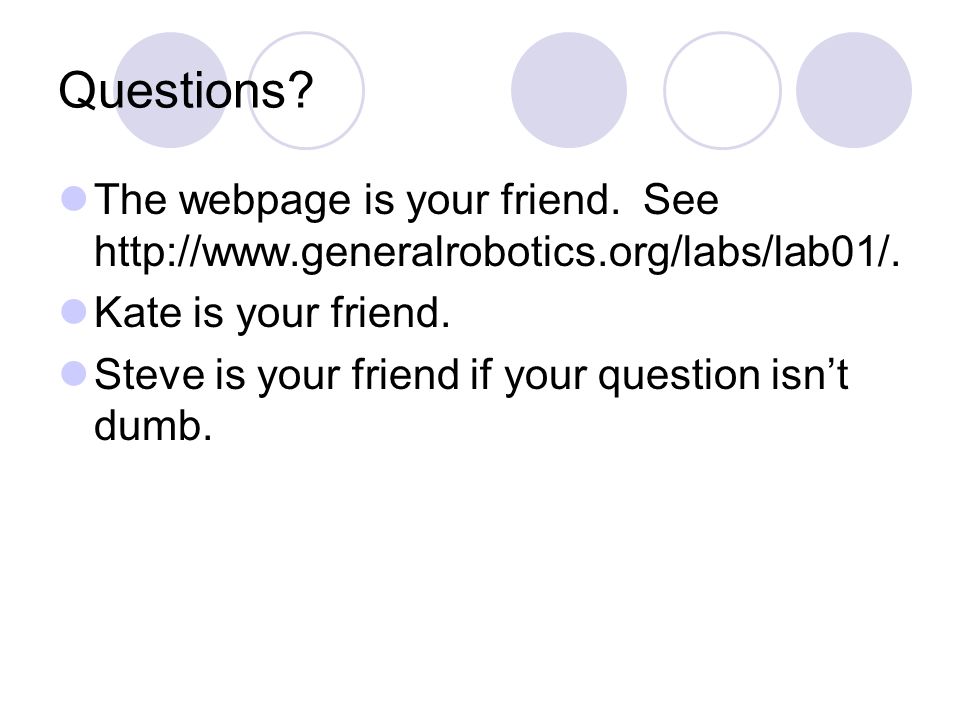Click the outlined circle near right side
The image size is (960, 720).
(722, 91)
